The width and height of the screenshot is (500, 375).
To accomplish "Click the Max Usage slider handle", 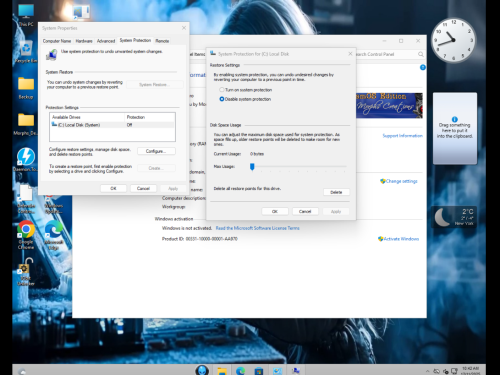I will [252, 167].
